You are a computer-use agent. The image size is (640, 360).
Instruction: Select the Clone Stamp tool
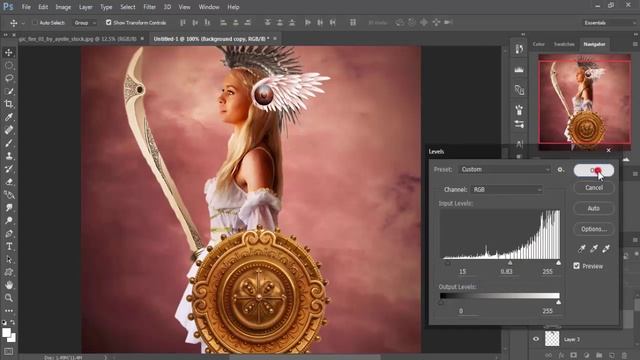(x=9, y=156)
